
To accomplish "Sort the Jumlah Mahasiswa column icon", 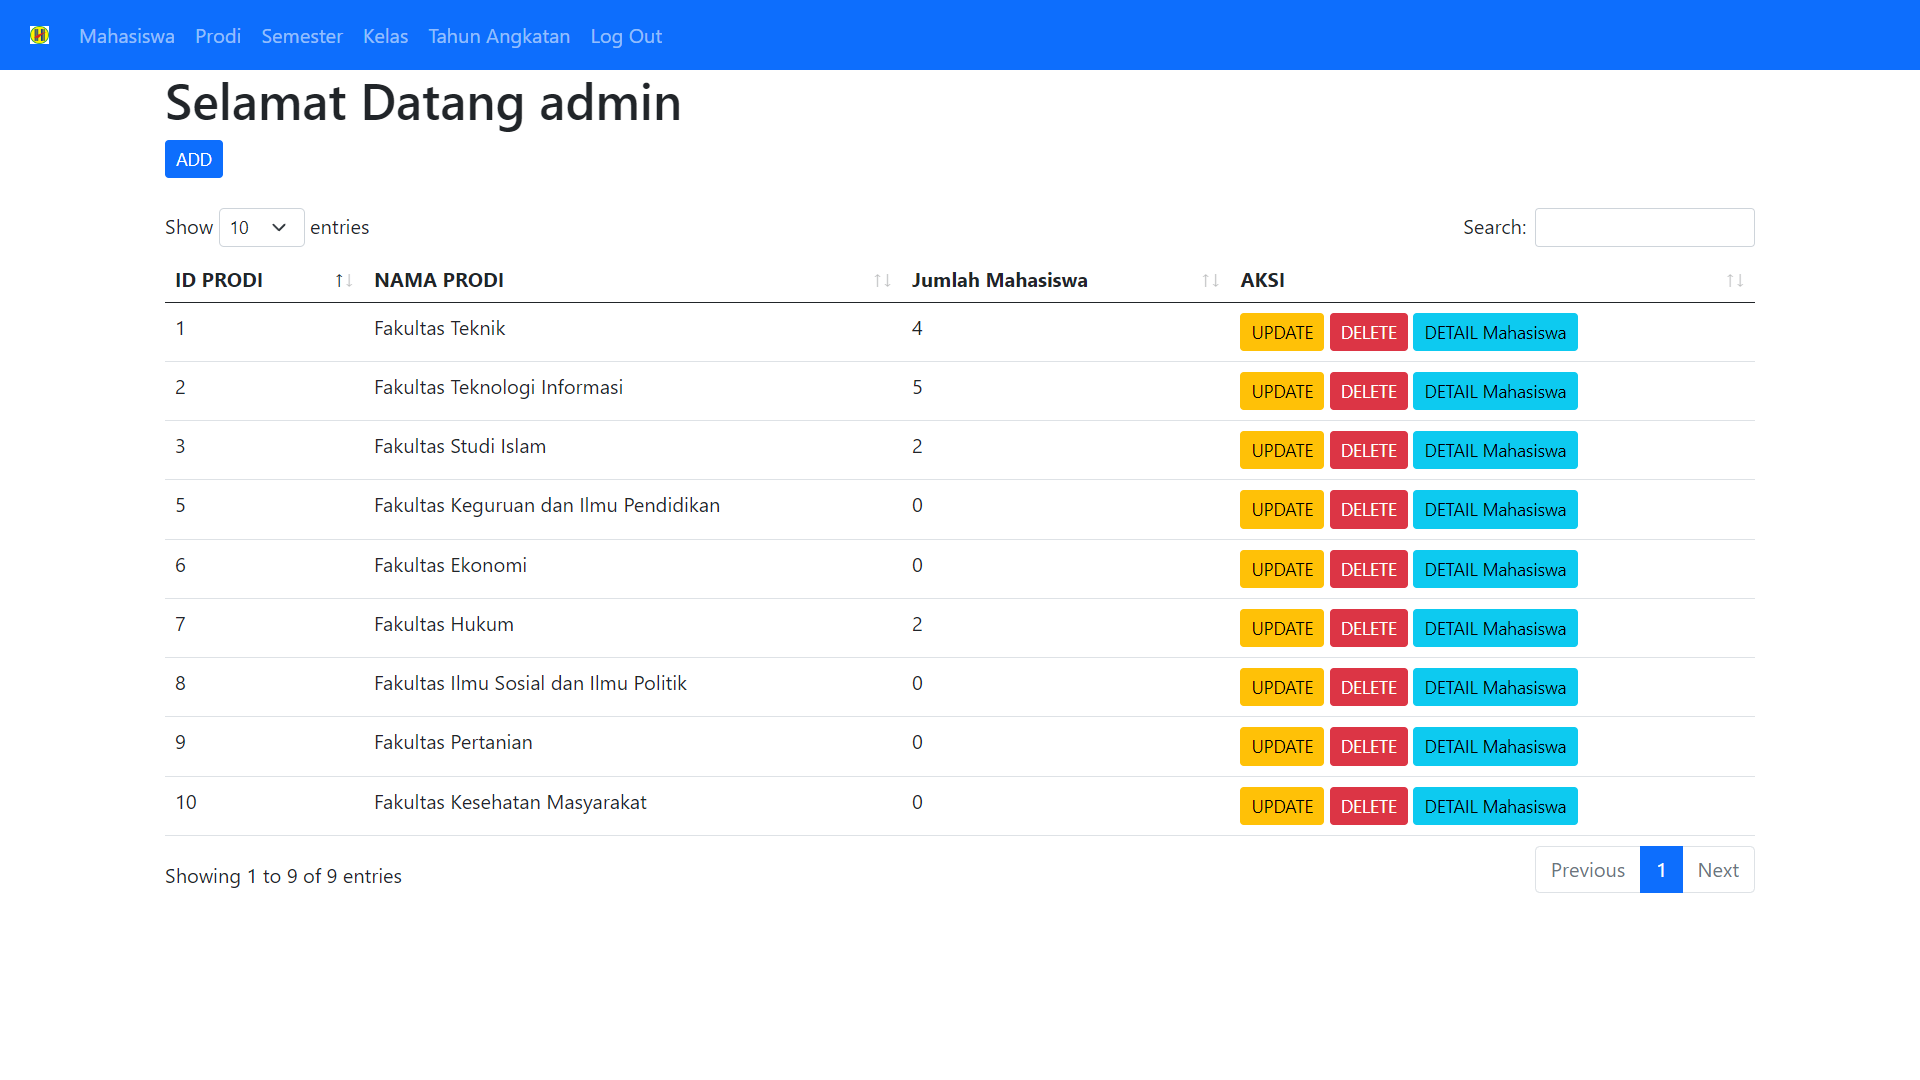I will [1208, 281].
